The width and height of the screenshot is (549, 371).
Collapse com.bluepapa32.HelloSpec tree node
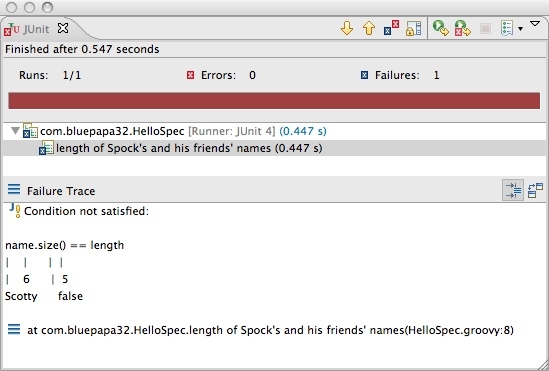point(15,131)
